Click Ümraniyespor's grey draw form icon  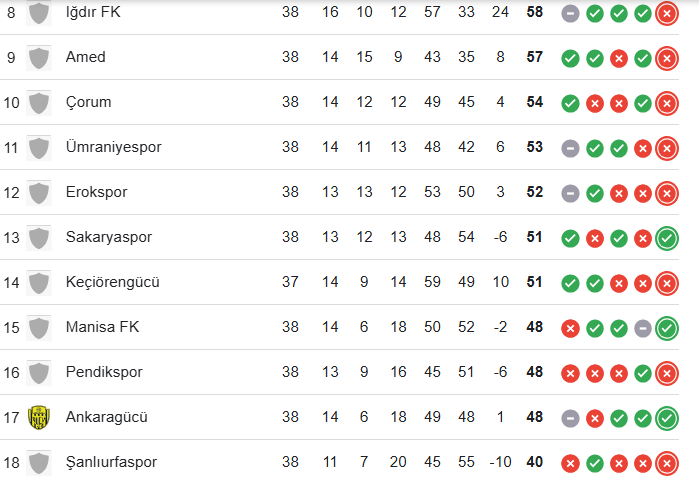point(570,149)
